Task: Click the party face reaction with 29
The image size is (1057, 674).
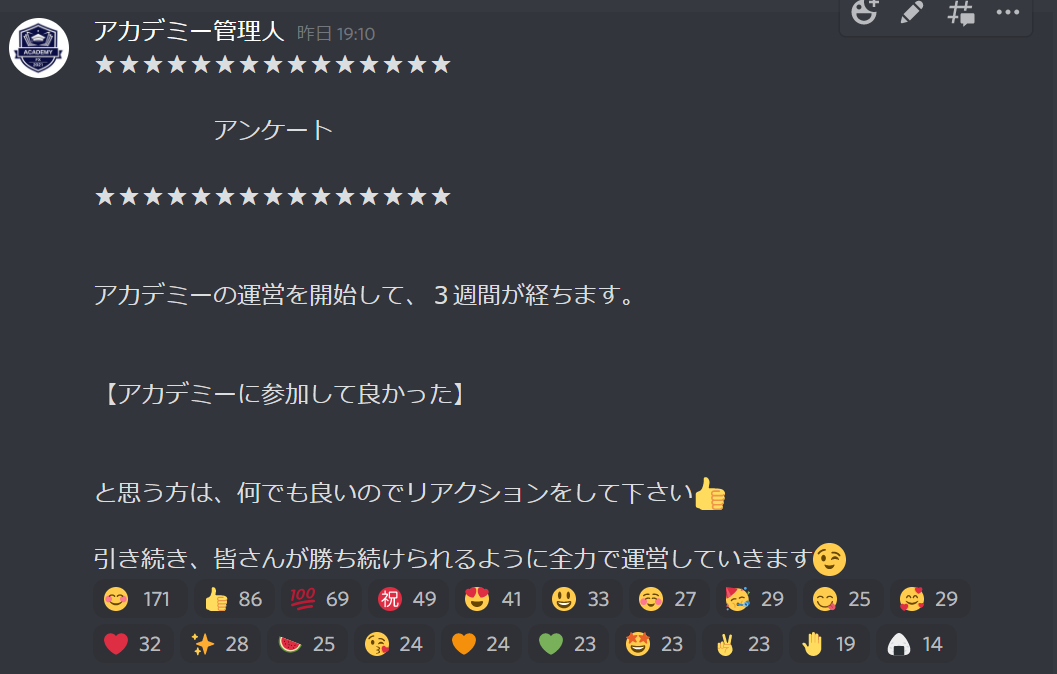Action: click(x=756, y=599)
